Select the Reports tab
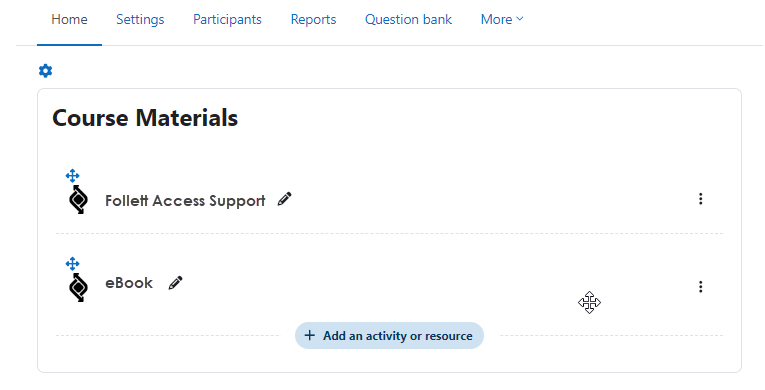 point(313,20)
